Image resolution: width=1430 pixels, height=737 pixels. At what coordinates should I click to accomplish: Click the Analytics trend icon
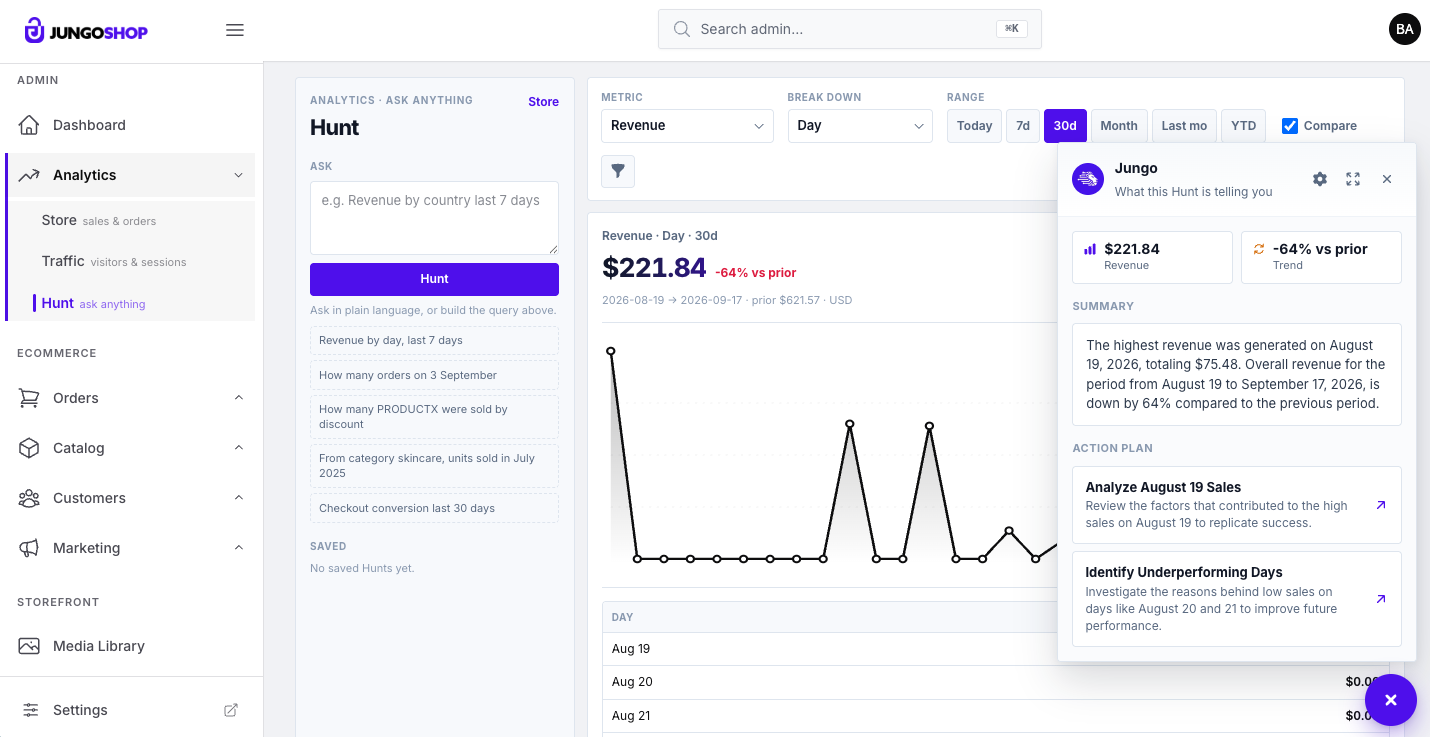[x=29, y=175]
